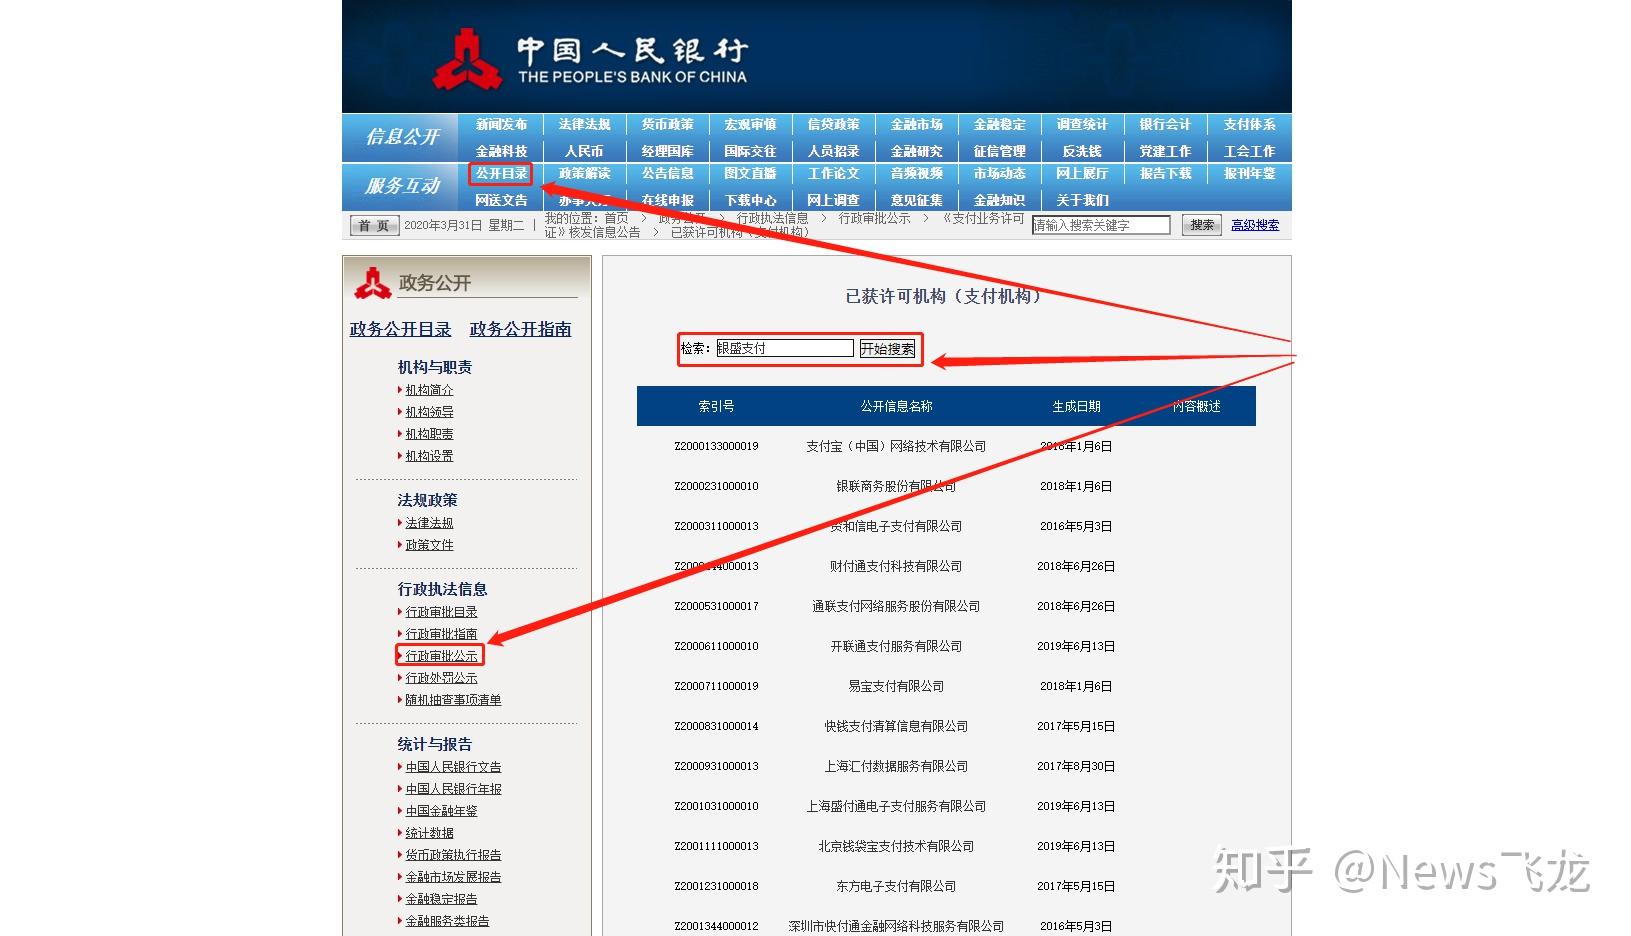Open 快钱支付清算信息有限公司 entry

pos(896,726)
